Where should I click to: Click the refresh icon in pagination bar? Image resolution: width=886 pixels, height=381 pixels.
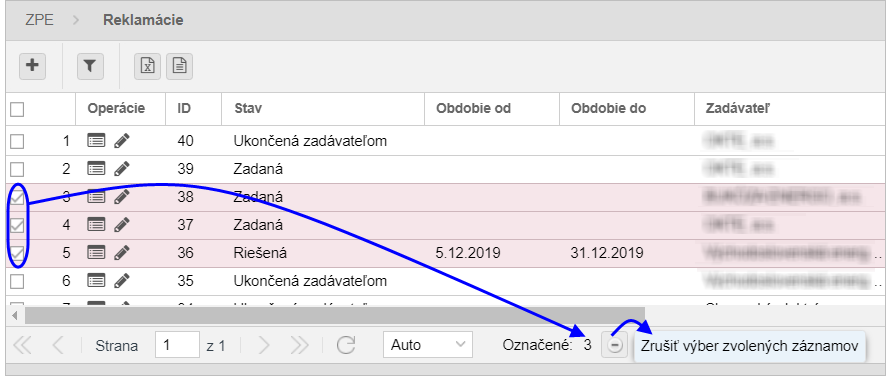click(346, 345)
